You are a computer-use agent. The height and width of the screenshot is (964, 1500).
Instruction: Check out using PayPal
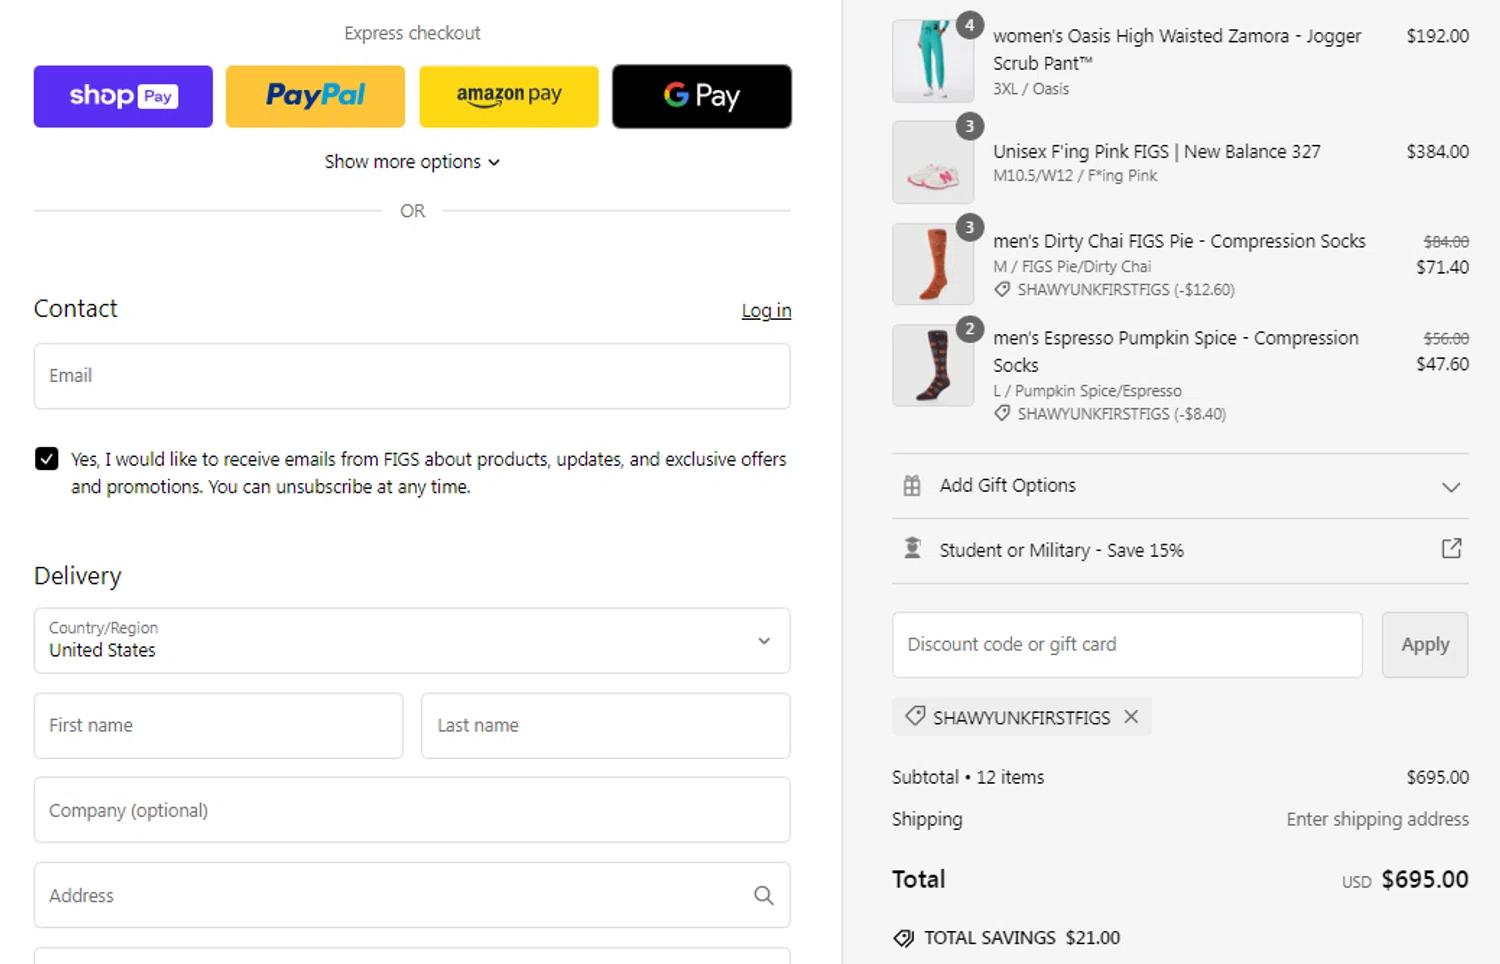(315, 96)
